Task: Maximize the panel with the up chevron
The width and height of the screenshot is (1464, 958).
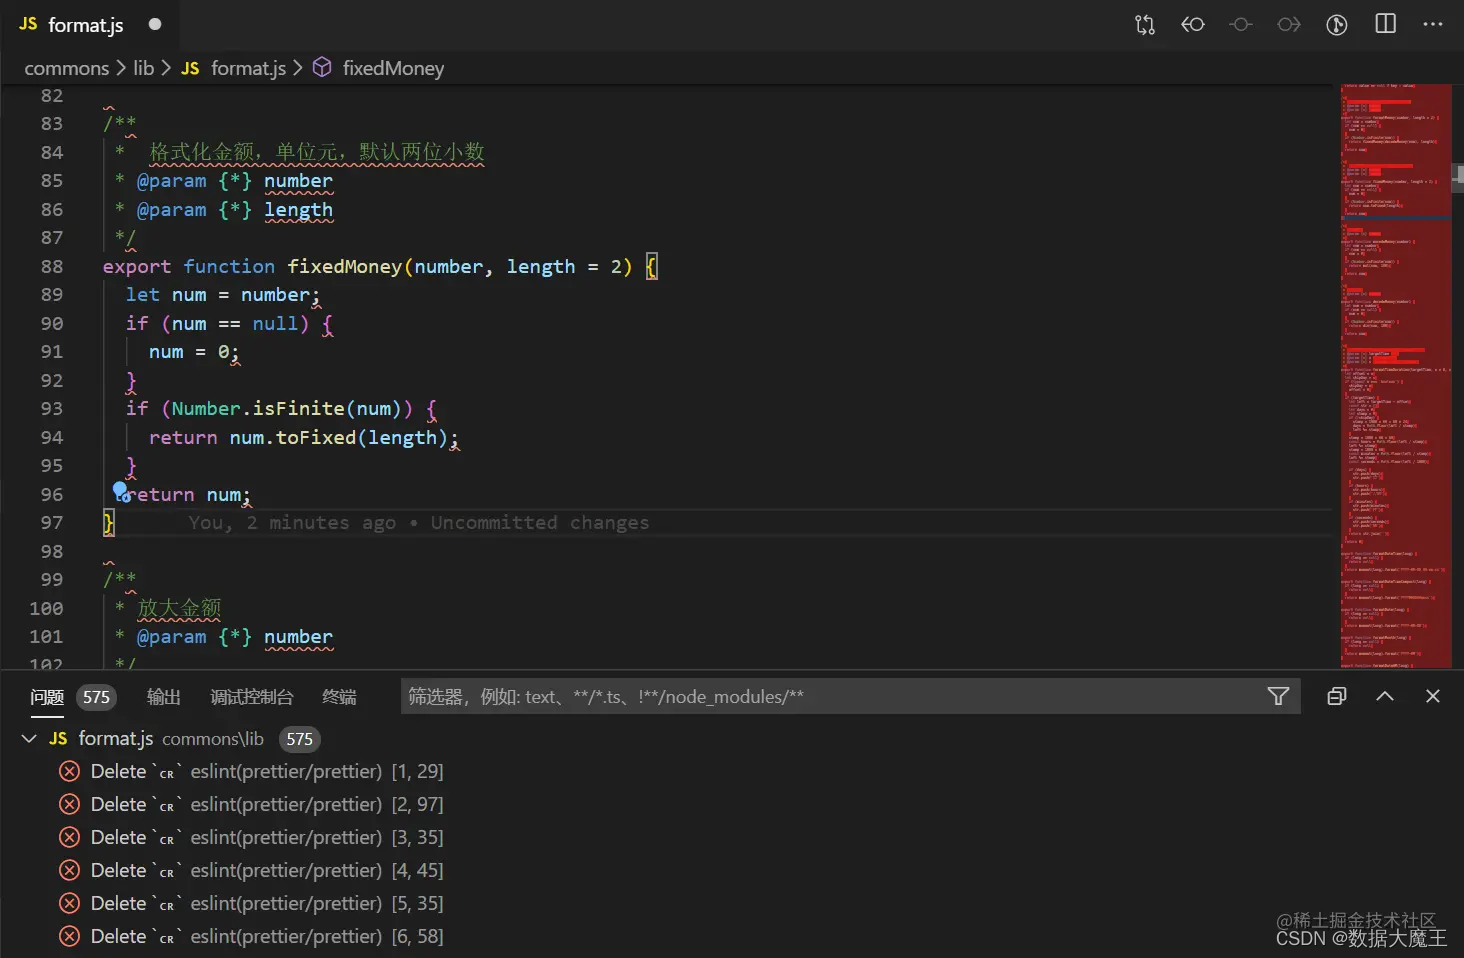Action: click(1385, 696)
